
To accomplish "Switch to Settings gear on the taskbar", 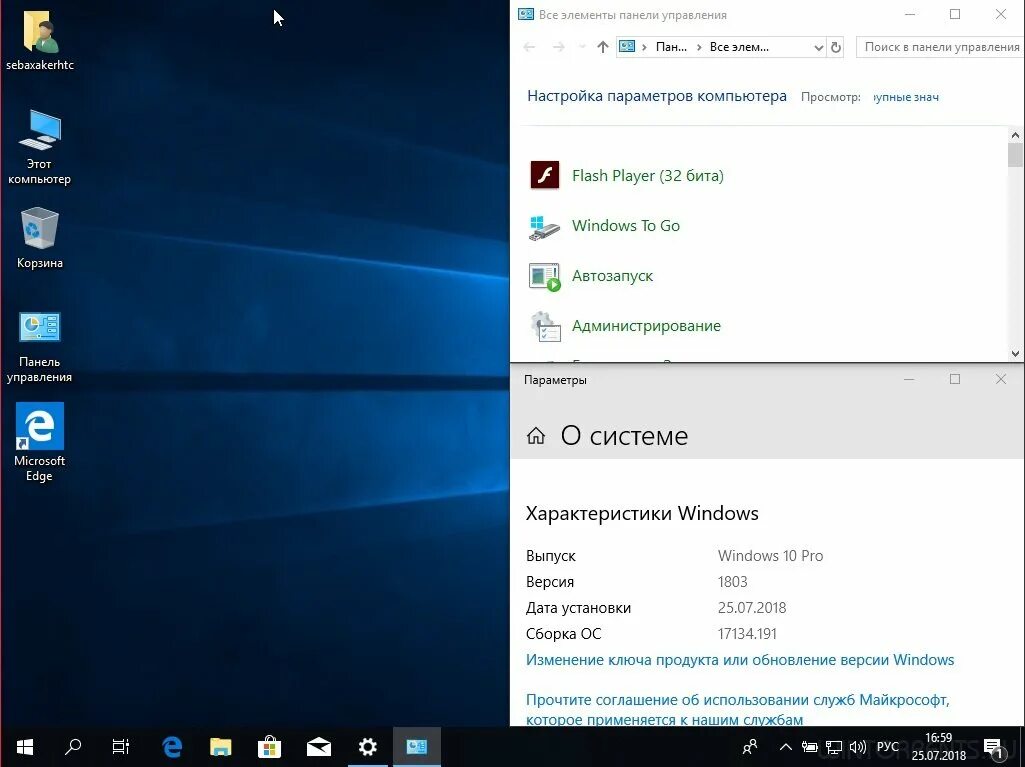I will [367, 747].
